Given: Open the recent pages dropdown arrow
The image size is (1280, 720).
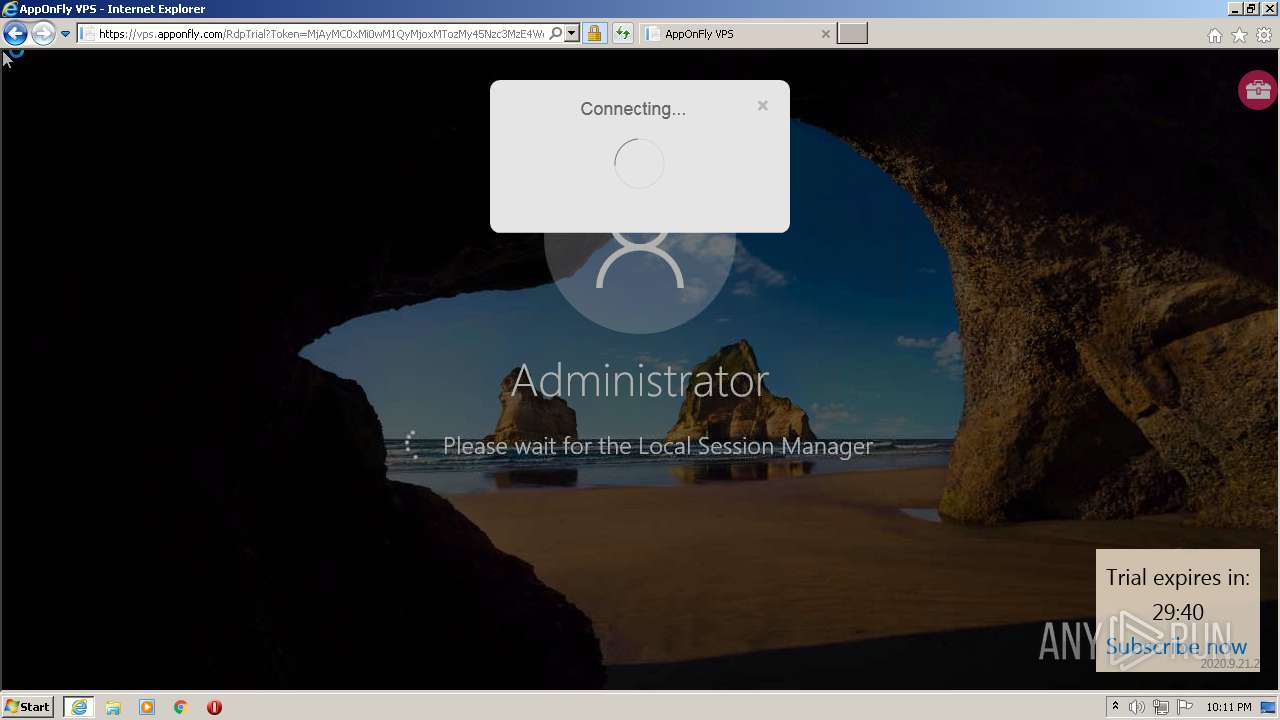Looking at the screenshot, I should pyautogui.click(x=66, y=34).
